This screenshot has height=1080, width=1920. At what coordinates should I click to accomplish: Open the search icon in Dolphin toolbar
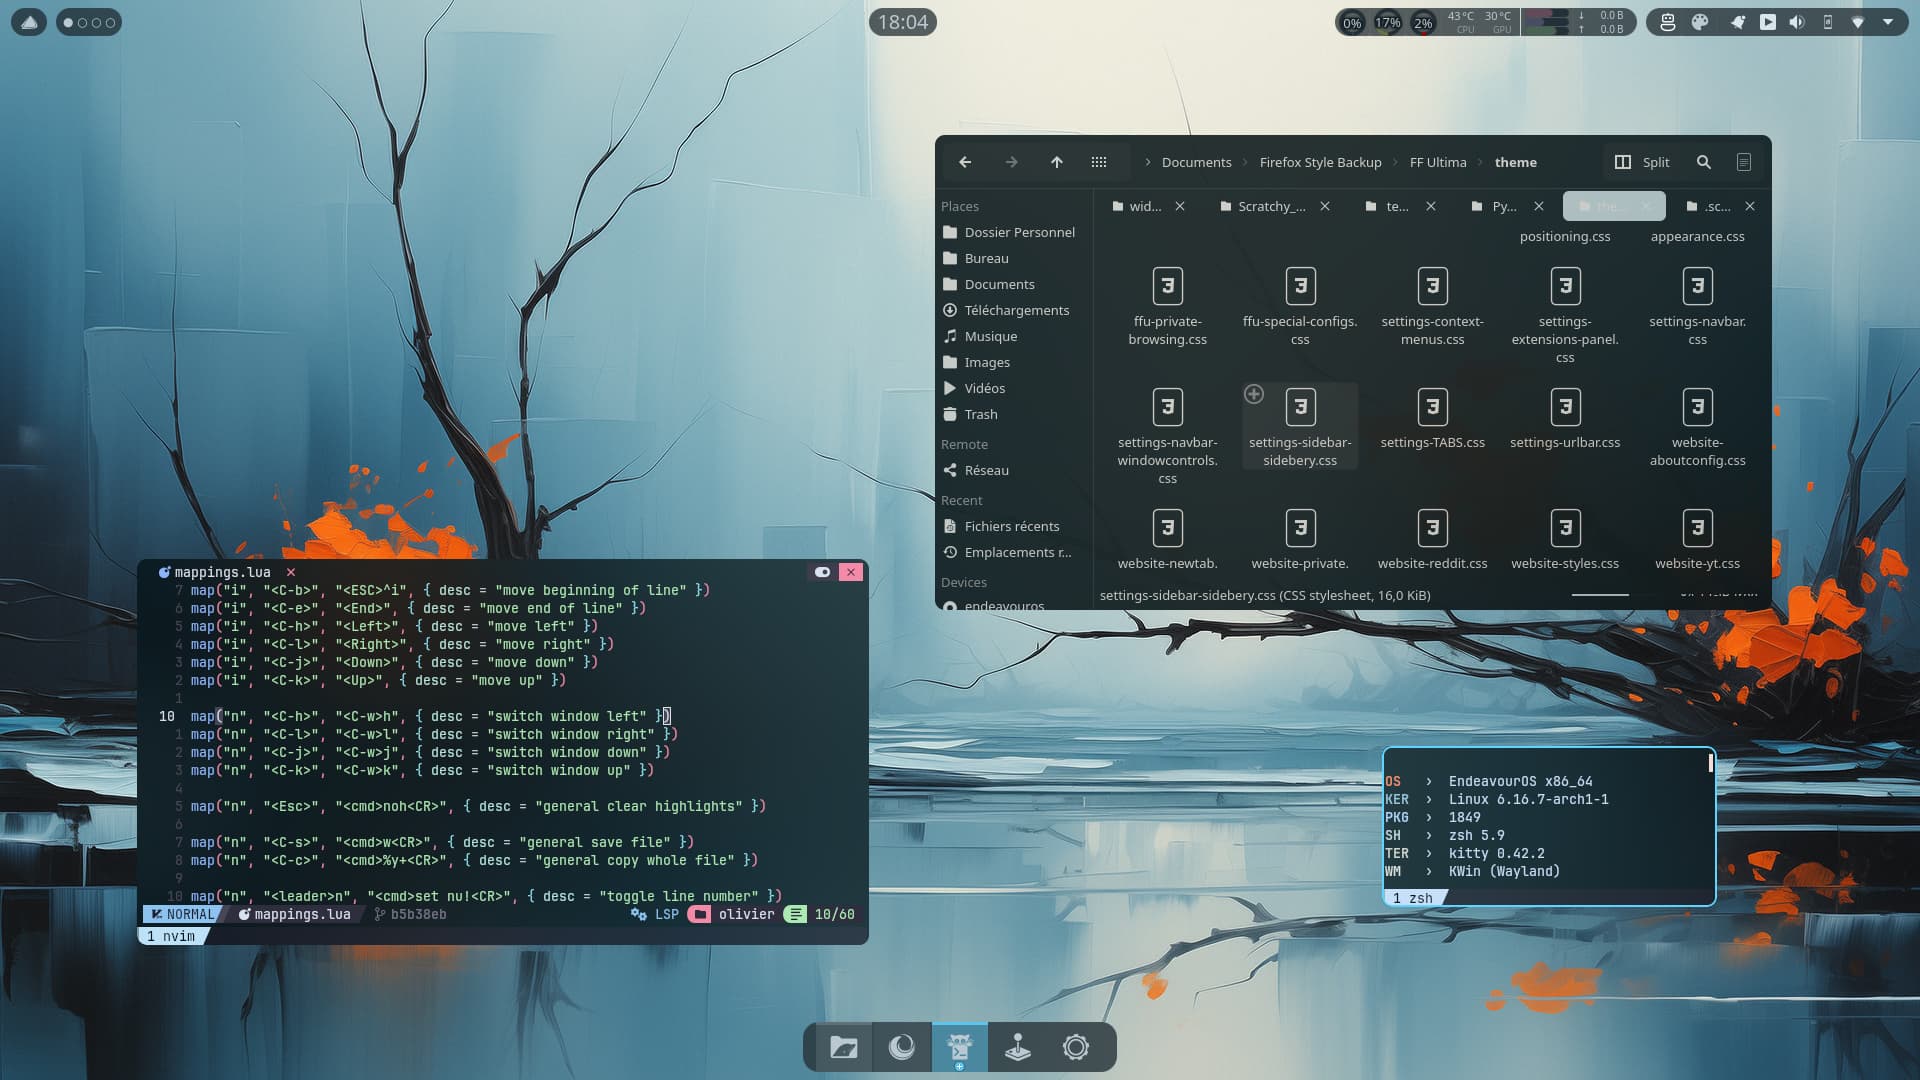point(1704,162)
